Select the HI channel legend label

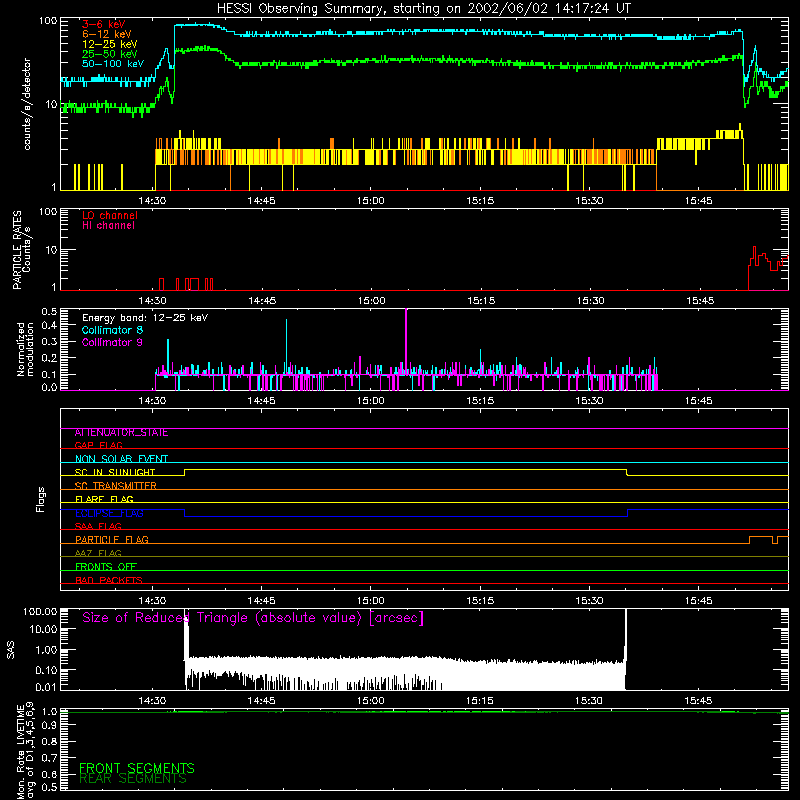(x=108, y=226)
